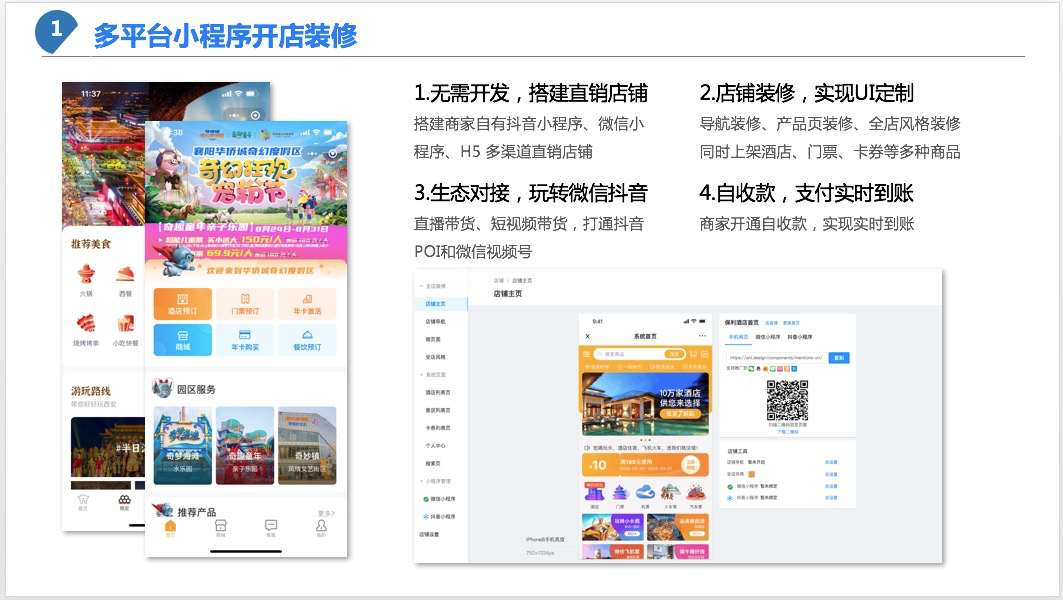Tap the 餐饮预订 dining reservation icon

point(307,339)
